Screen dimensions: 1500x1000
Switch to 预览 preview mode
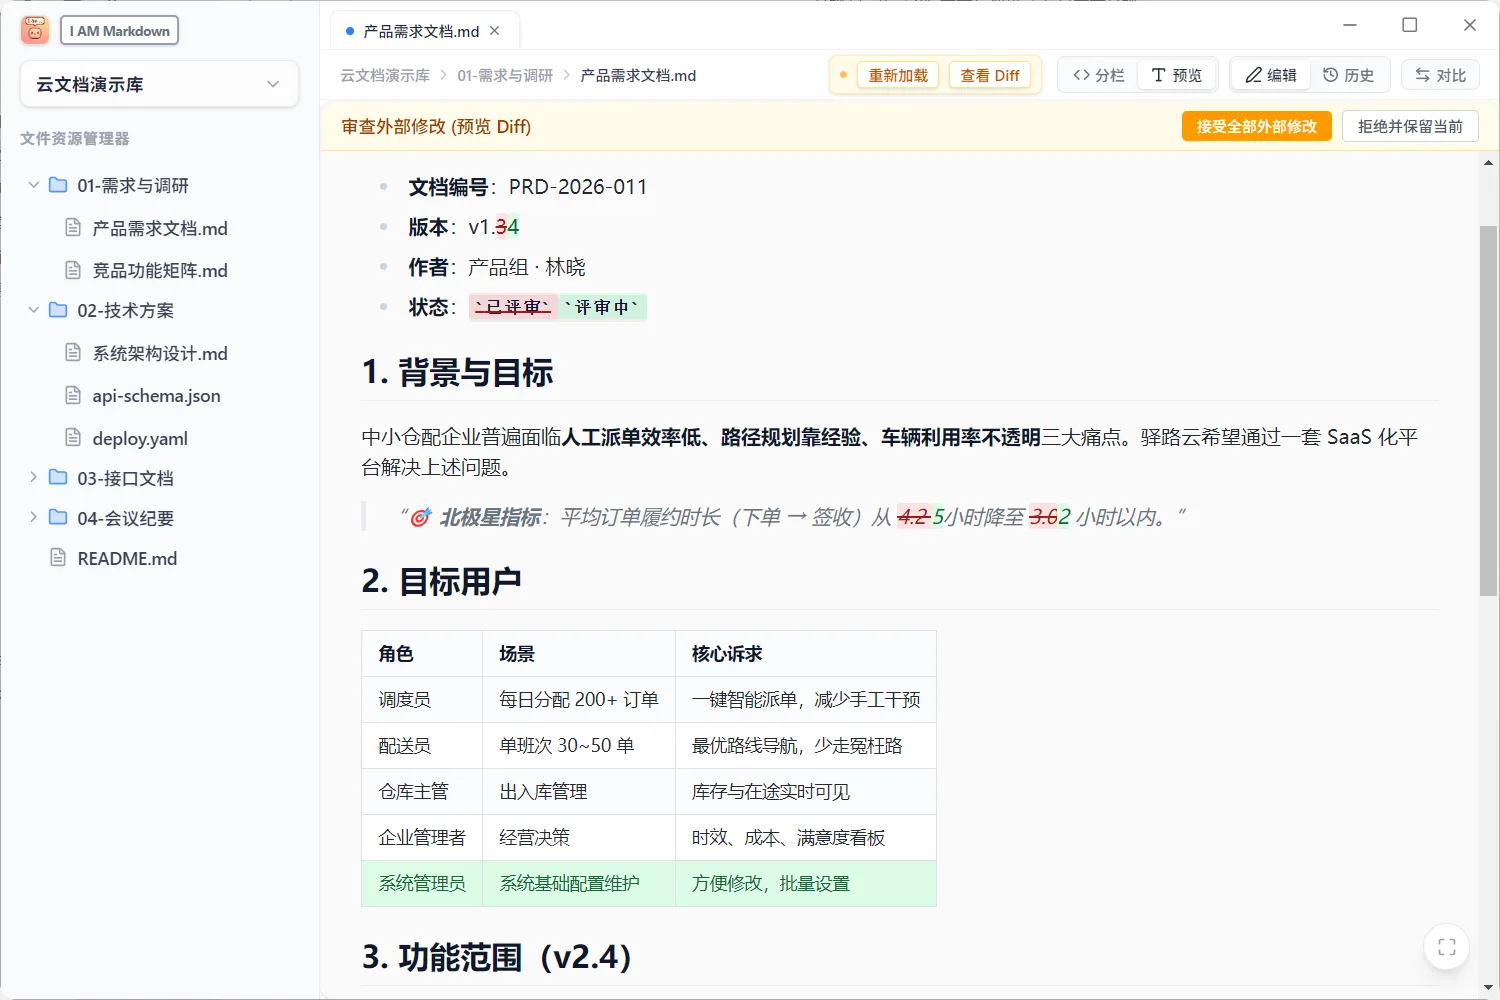point(1177,75)
